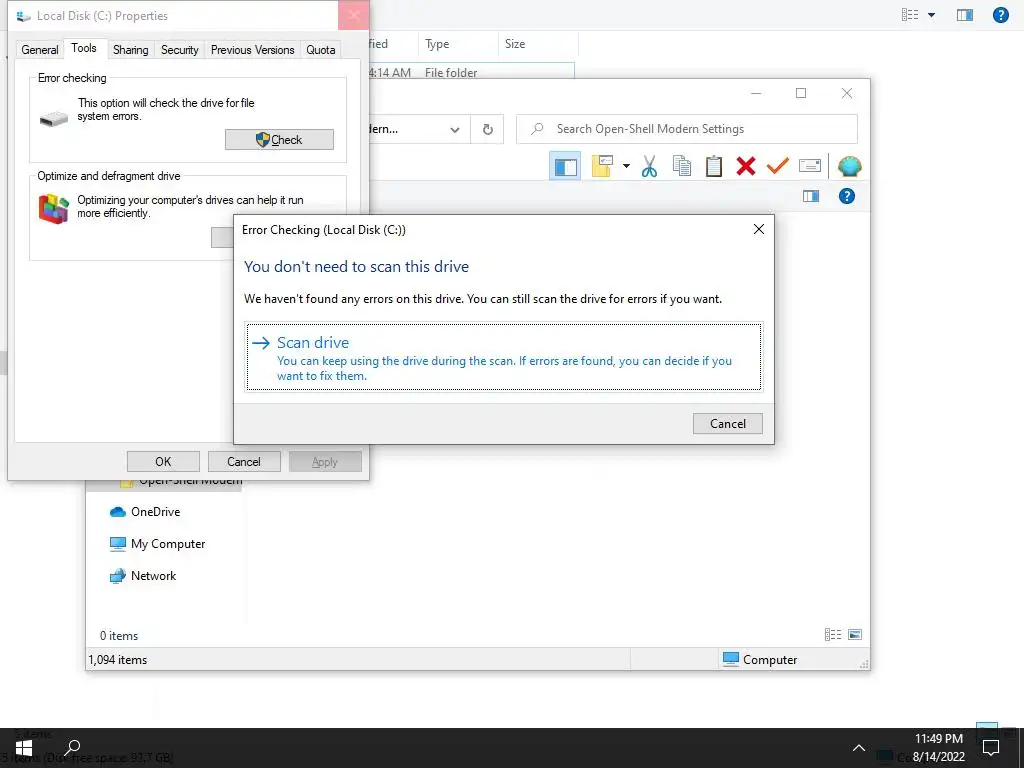The height and width of the screenshot is (768, 1024).
Task: Click the 1,094 items status text
Action: (x=118, y=660)
